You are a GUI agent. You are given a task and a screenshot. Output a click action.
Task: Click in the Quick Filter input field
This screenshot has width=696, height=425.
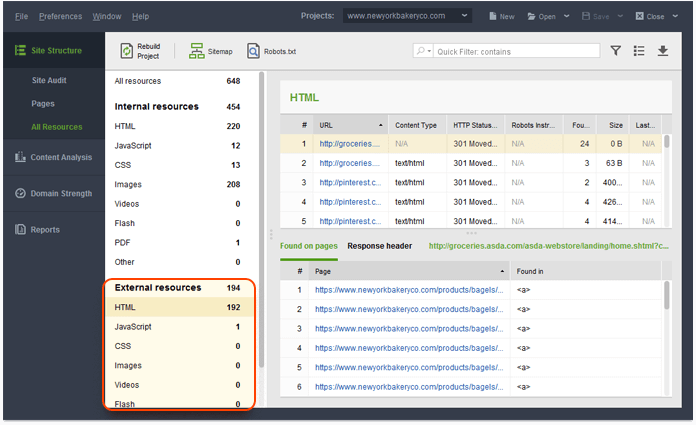pos(517,51)
